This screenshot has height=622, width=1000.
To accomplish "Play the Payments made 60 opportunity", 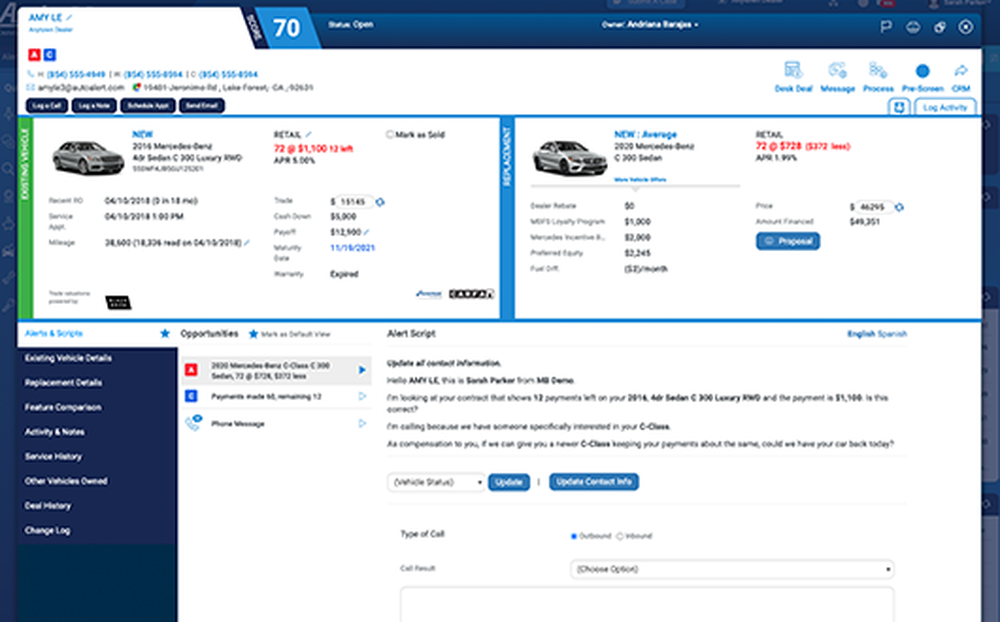I will pyautogui.click(x=362, y=397).
